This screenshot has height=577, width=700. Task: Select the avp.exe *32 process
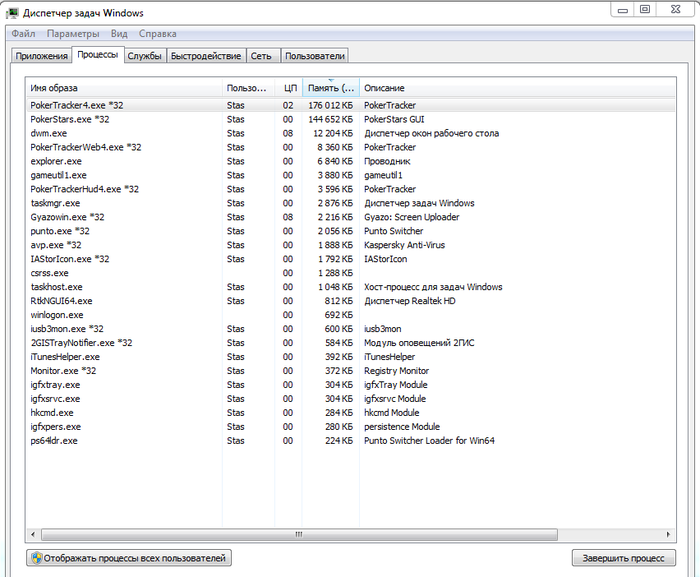pos(350,245)
